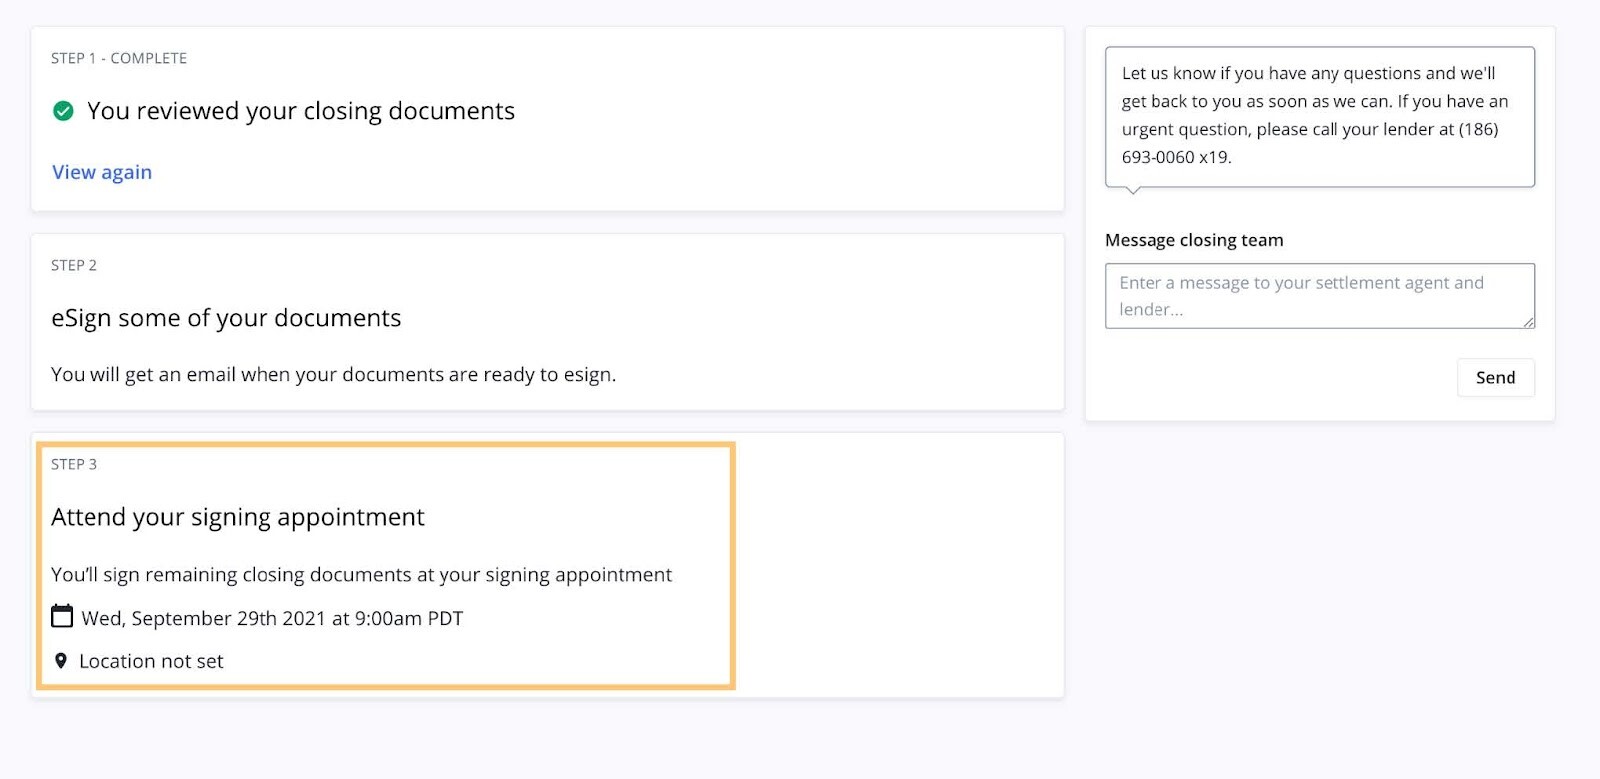This screenshot has width=1600, height=779.
Task: Click the "STEP 3" label
Action: pos(74,464)
